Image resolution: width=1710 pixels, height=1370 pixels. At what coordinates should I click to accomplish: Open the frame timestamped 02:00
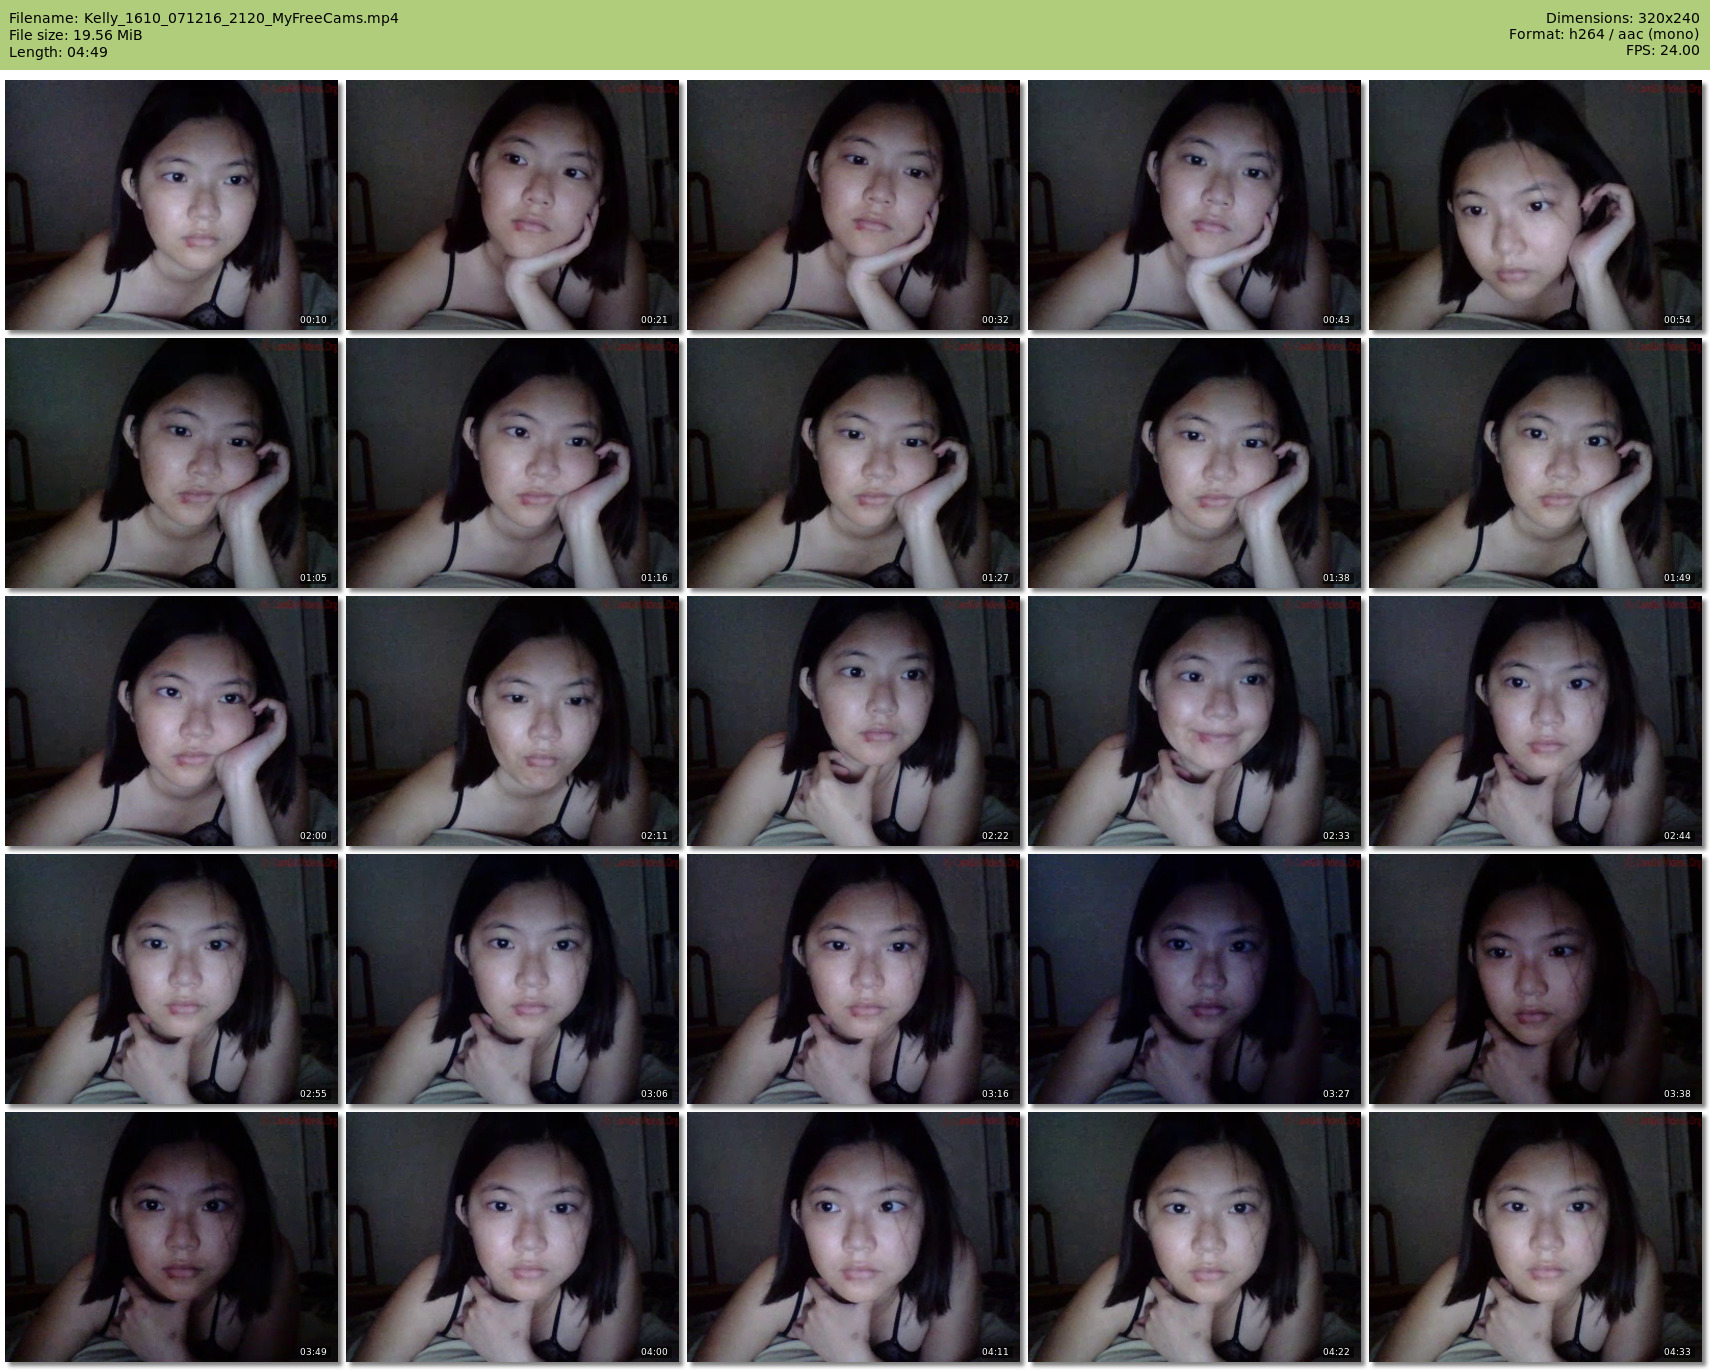pyautogui.click(x=172, y=721)
